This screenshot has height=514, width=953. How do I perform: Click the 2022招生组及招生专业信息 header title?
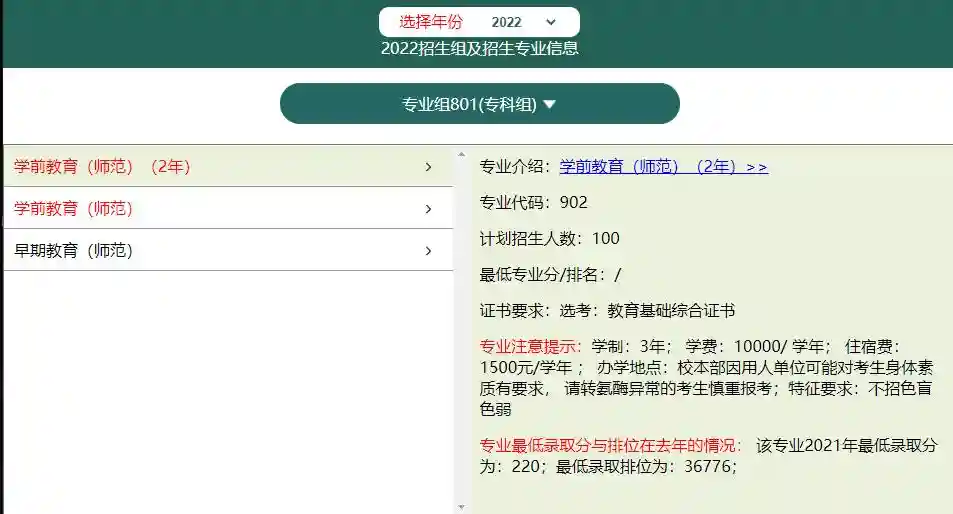coord(479,48)
